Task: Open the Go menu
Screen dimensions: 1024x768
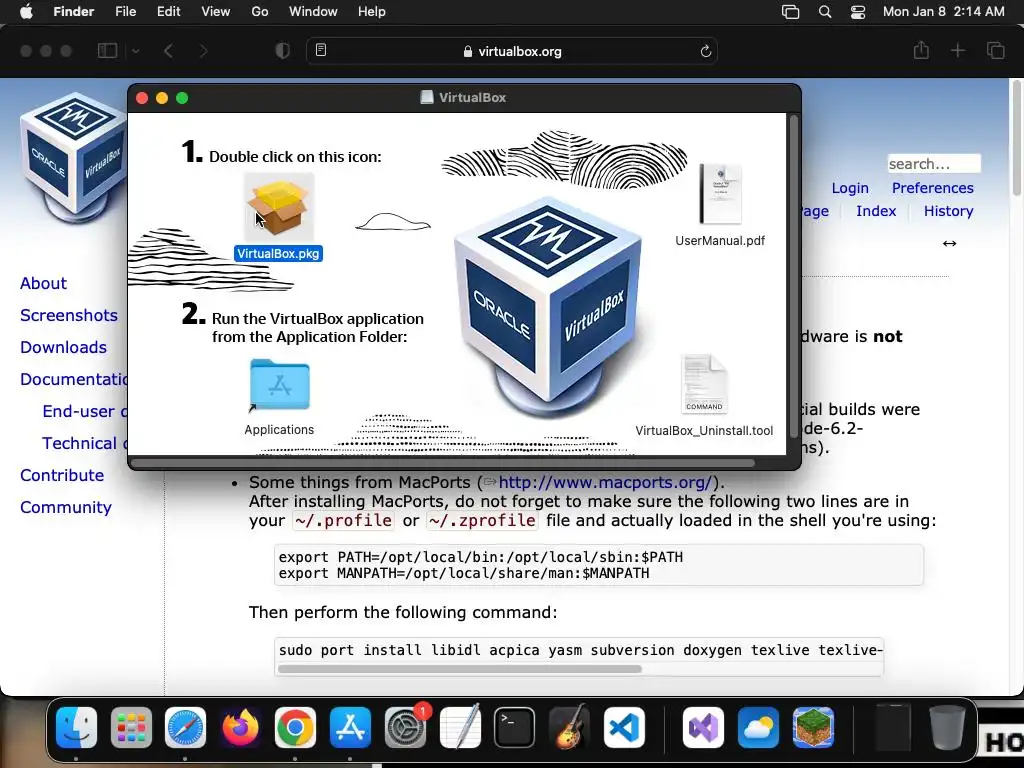Action: tap(260, 12)
